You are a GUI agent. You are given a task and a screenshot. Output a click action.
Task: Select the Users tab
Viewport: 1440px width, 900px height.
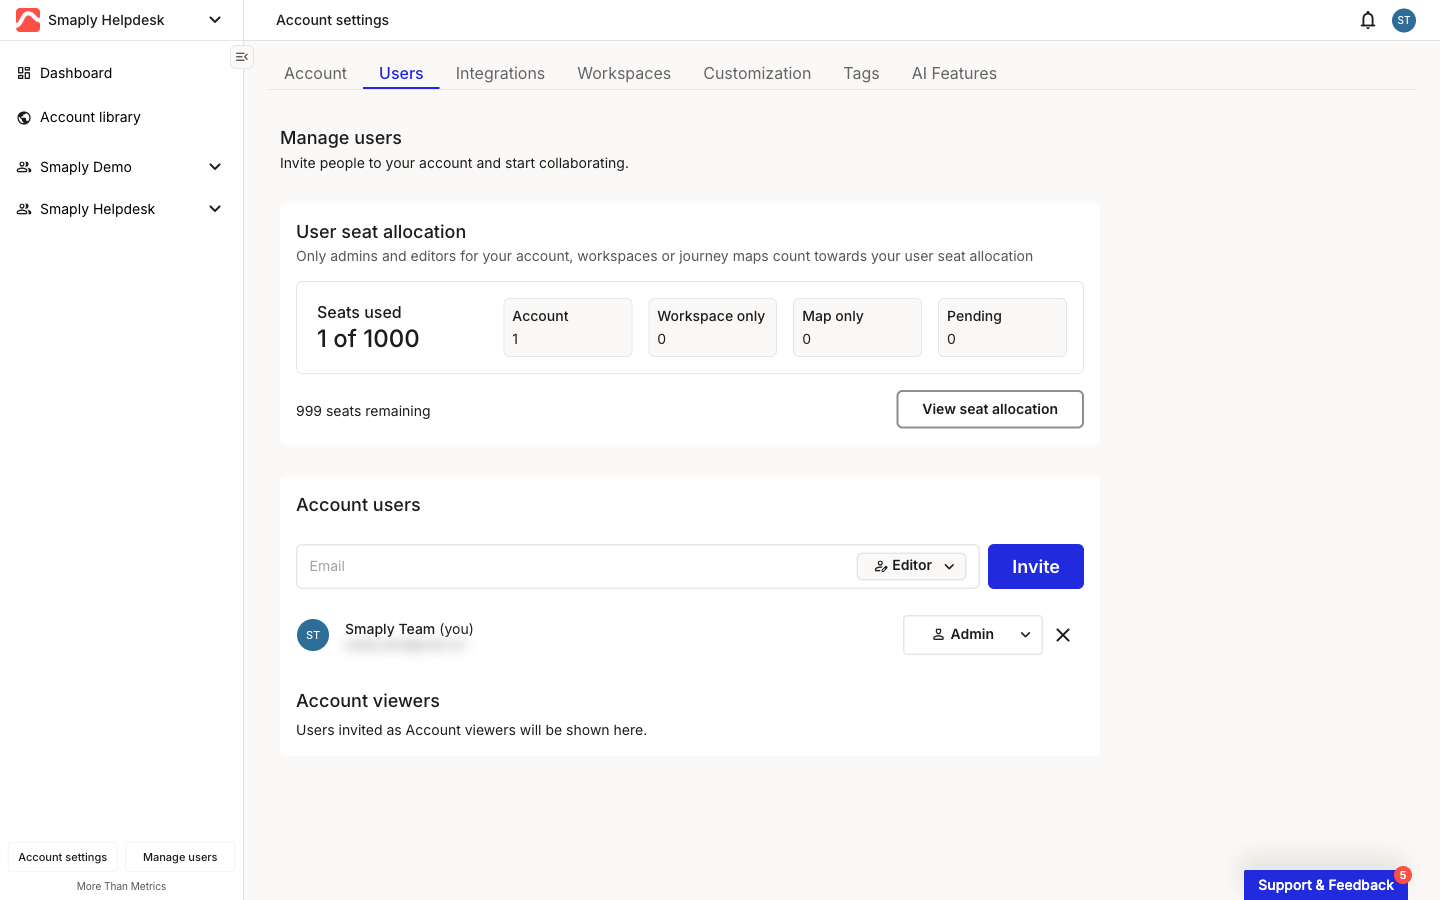(x=401, y=73)
